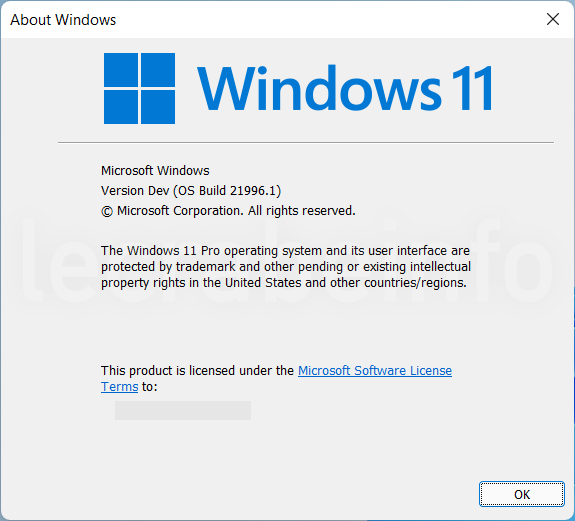This screenshot has width=575, height=521.
Task: Click the large "Windows" wordmark text
Action: point(319,88)
